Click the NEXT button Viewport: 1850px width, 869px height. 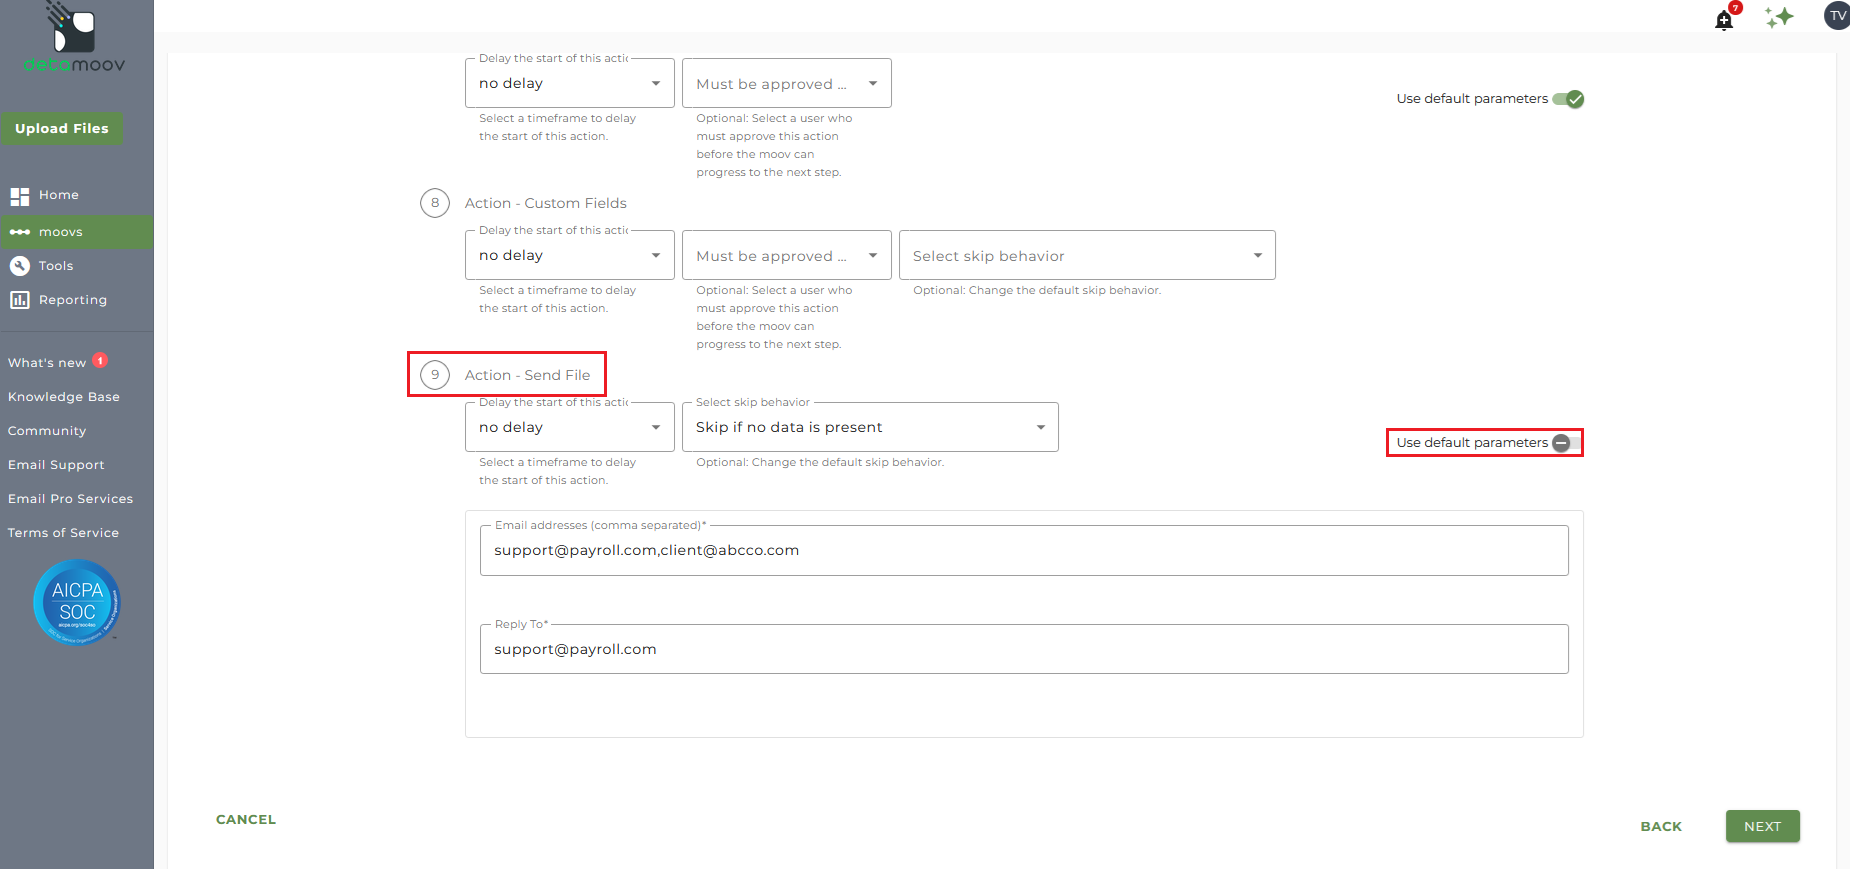point(1763,826)
